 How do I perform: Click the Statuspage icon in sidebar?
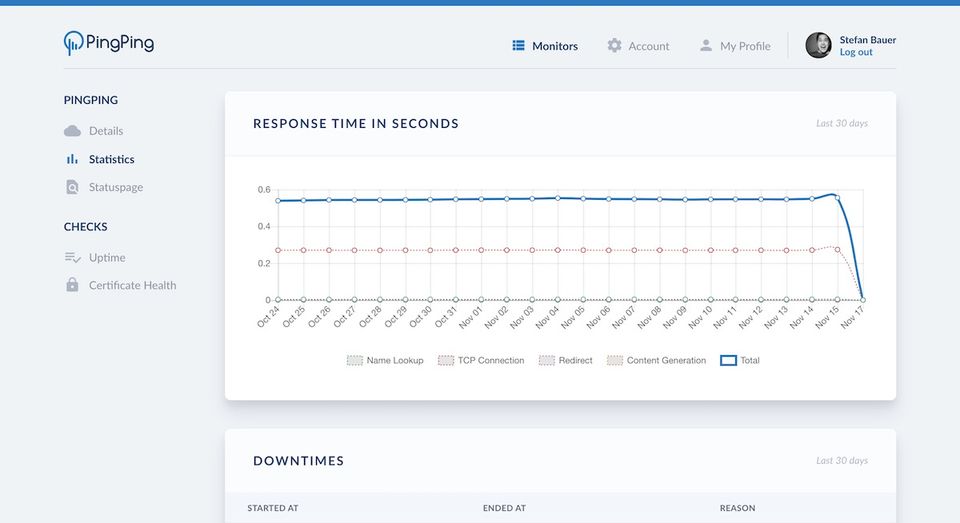coord(72,187)
